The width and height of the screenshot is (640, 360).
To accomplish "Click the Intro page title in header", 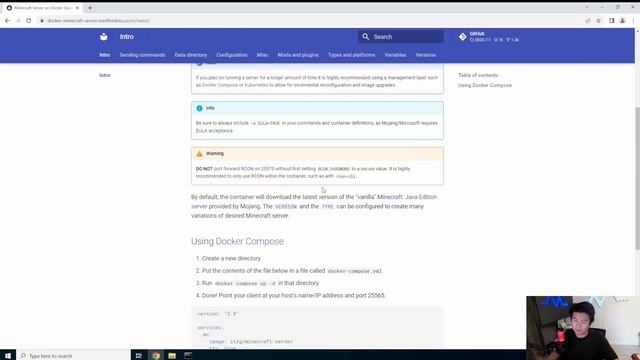I will coord(127,37).
